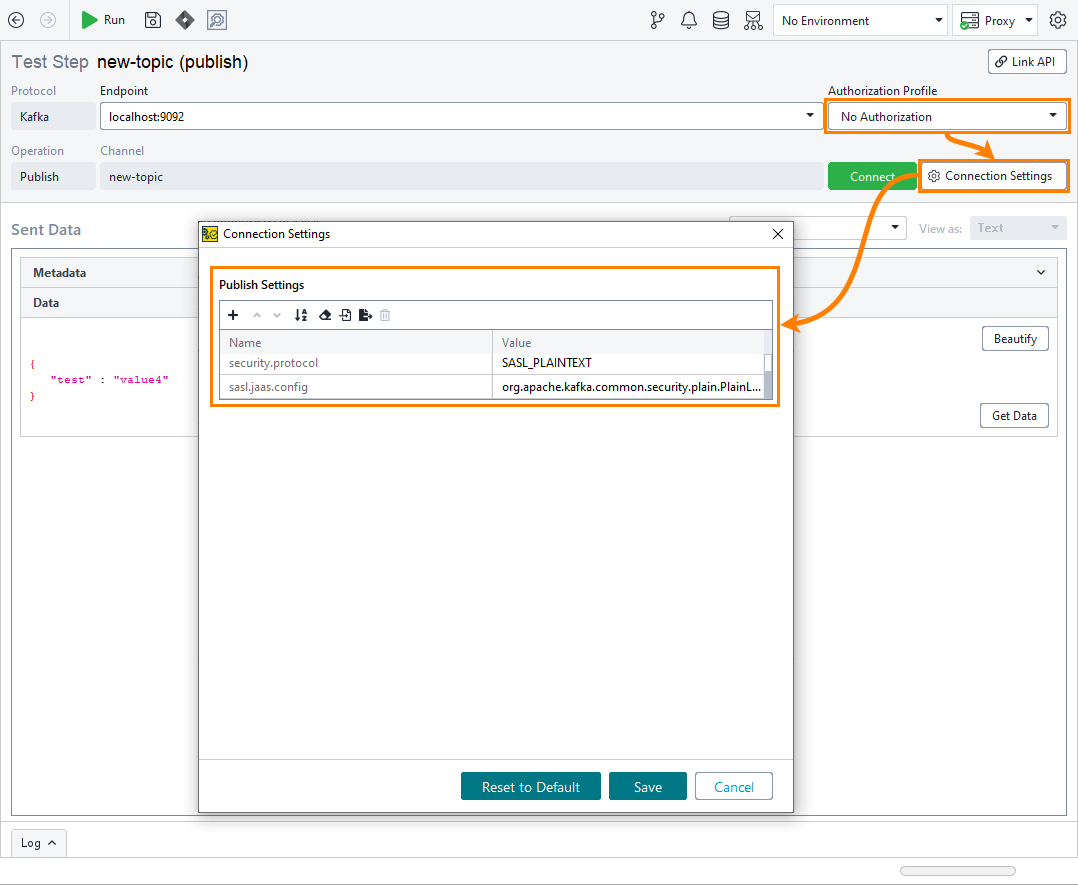Toggle the Proxy setting

(x=994, y=20)
